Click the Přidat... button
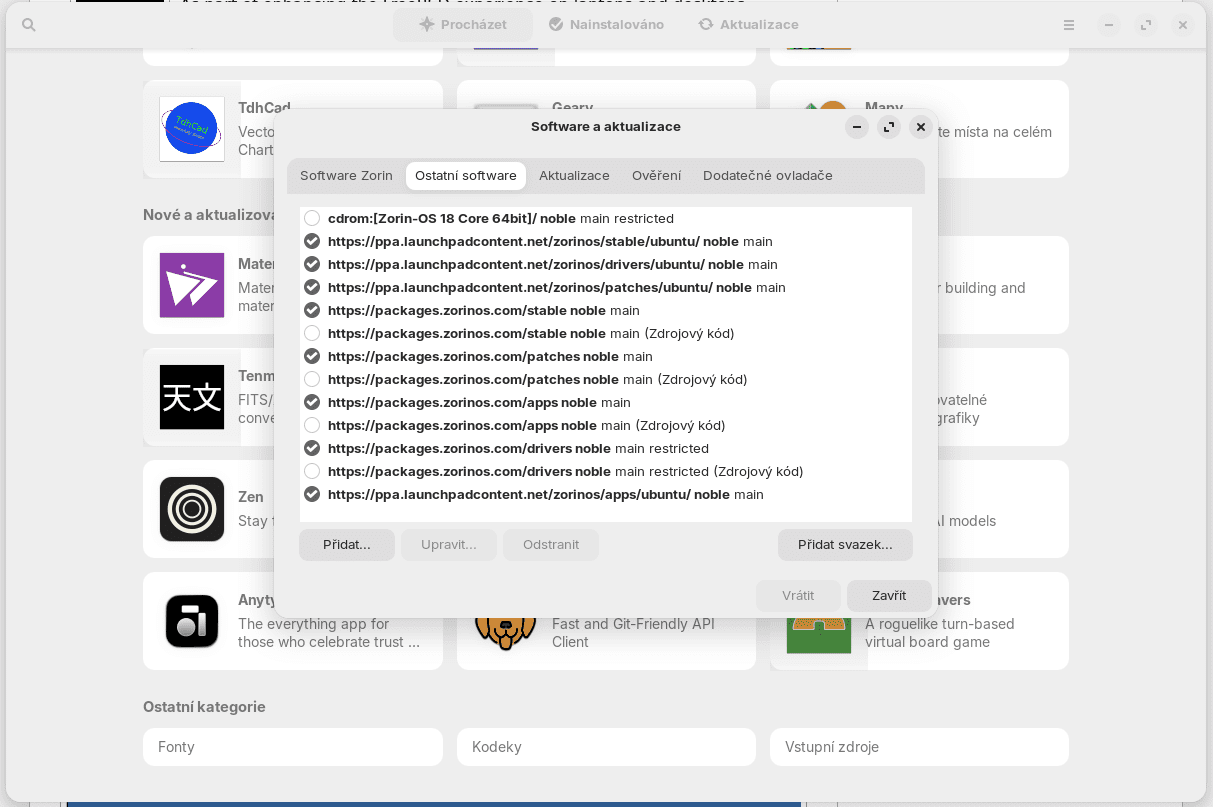 [347, 545]
